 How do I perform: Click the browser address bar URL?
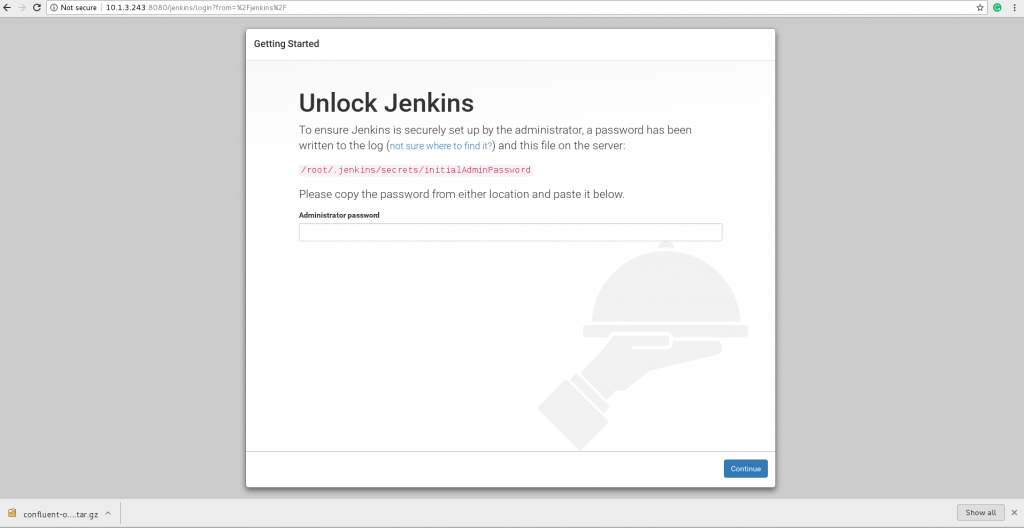coord(196,8)
